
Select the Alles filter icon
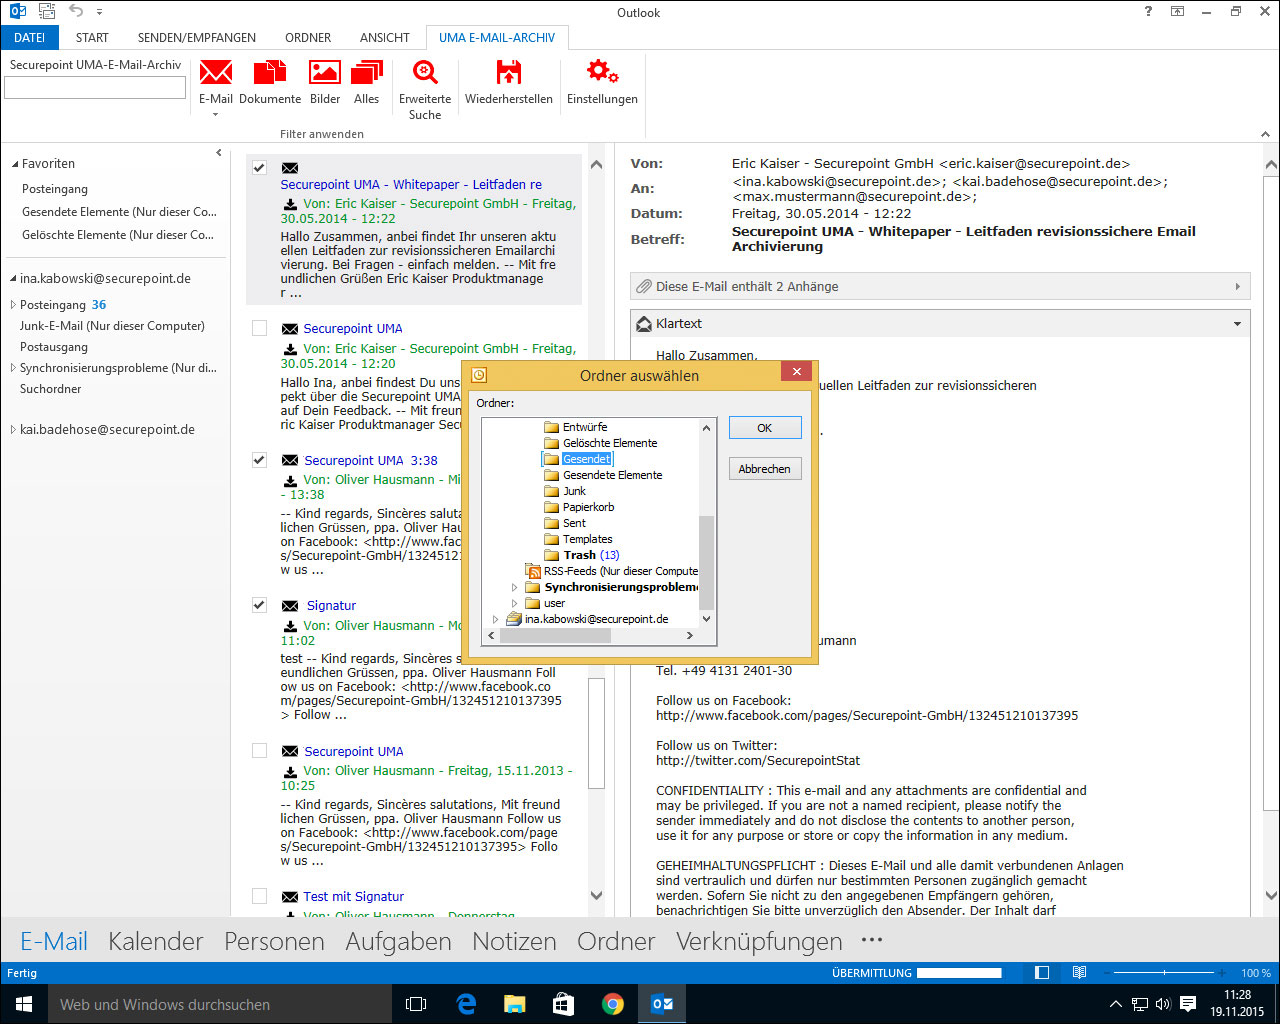coord(367,73)
